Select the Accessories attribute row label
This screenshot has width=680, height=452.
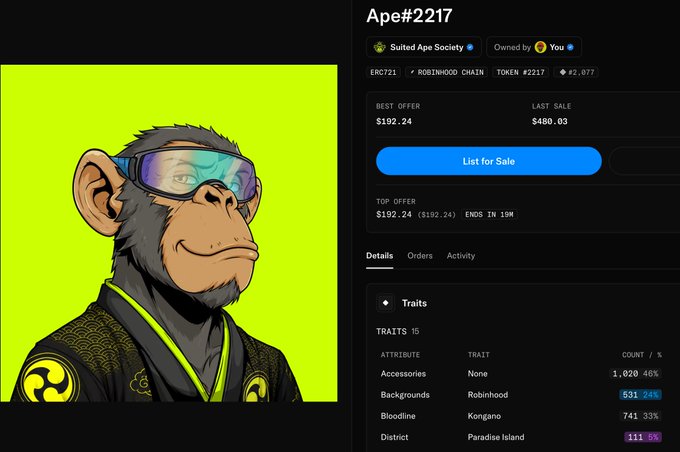click(x=403, y=373)
